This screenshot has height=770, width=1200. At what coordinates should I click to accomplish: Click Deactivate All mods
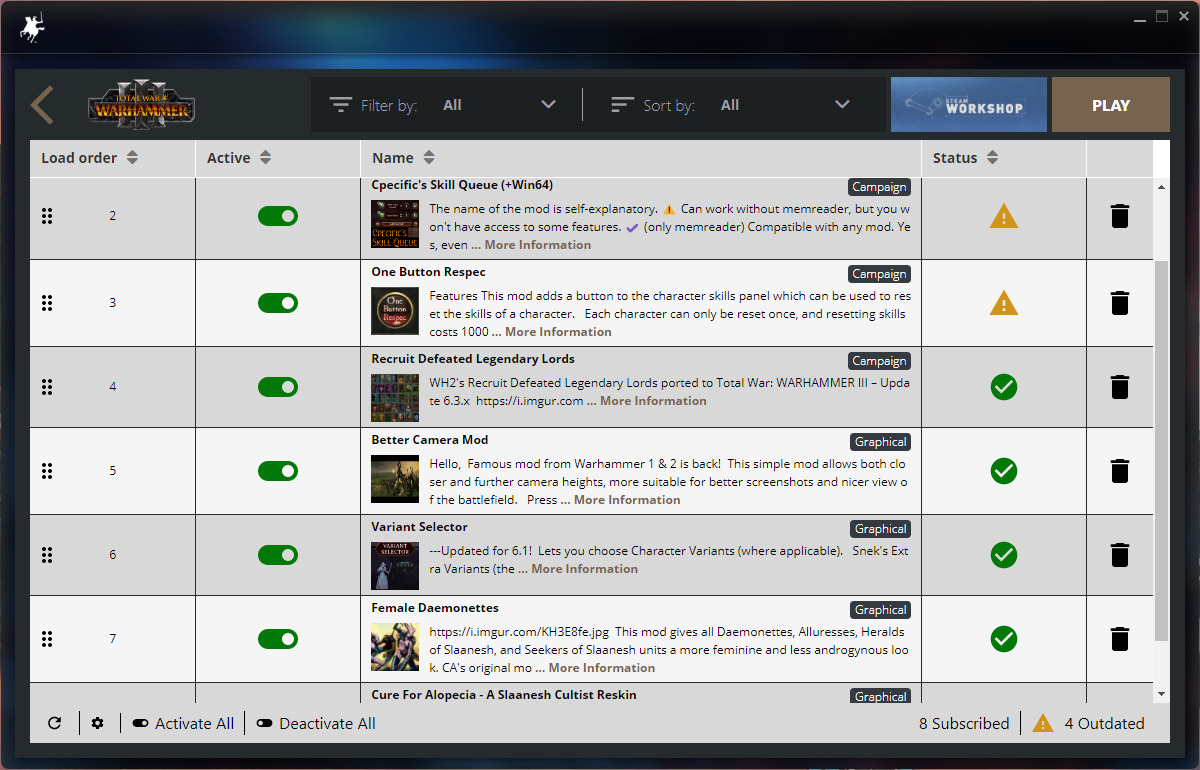316,723
